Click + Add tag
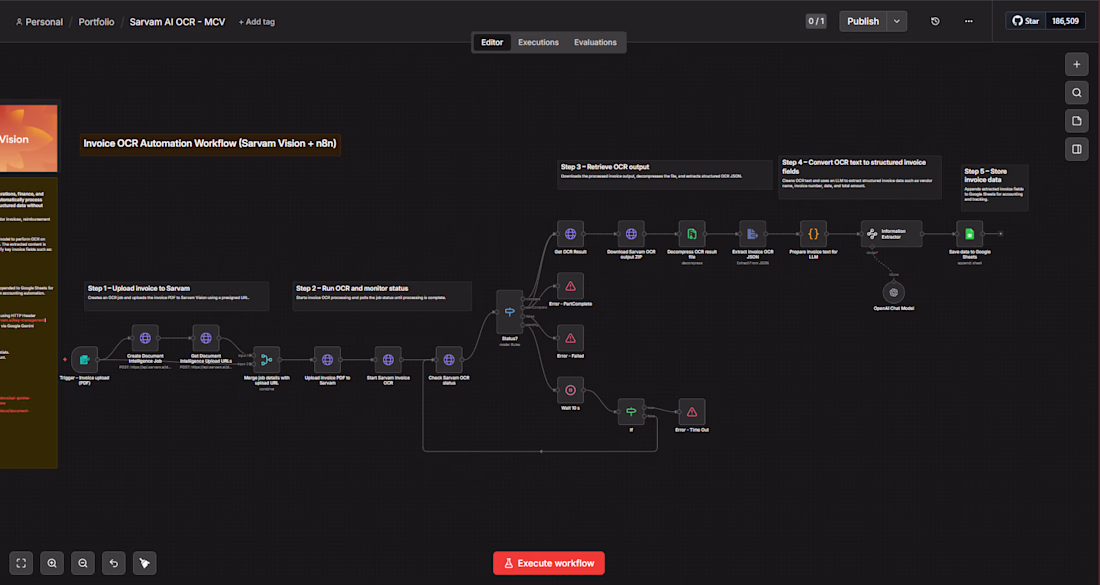1100x585 pixels. coord(257,22)
